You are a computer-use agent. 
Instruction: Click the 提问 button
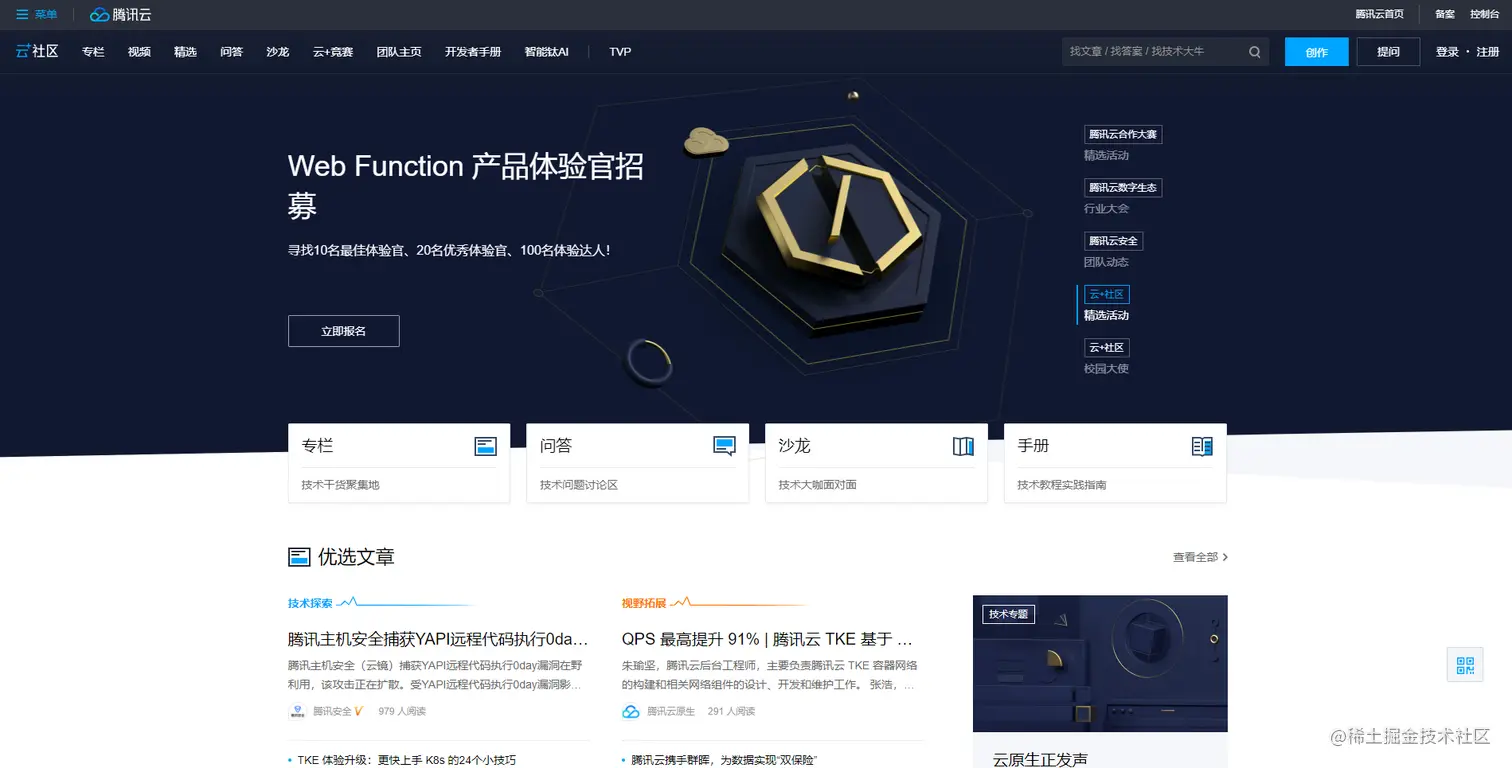(x=1388, y=52)
